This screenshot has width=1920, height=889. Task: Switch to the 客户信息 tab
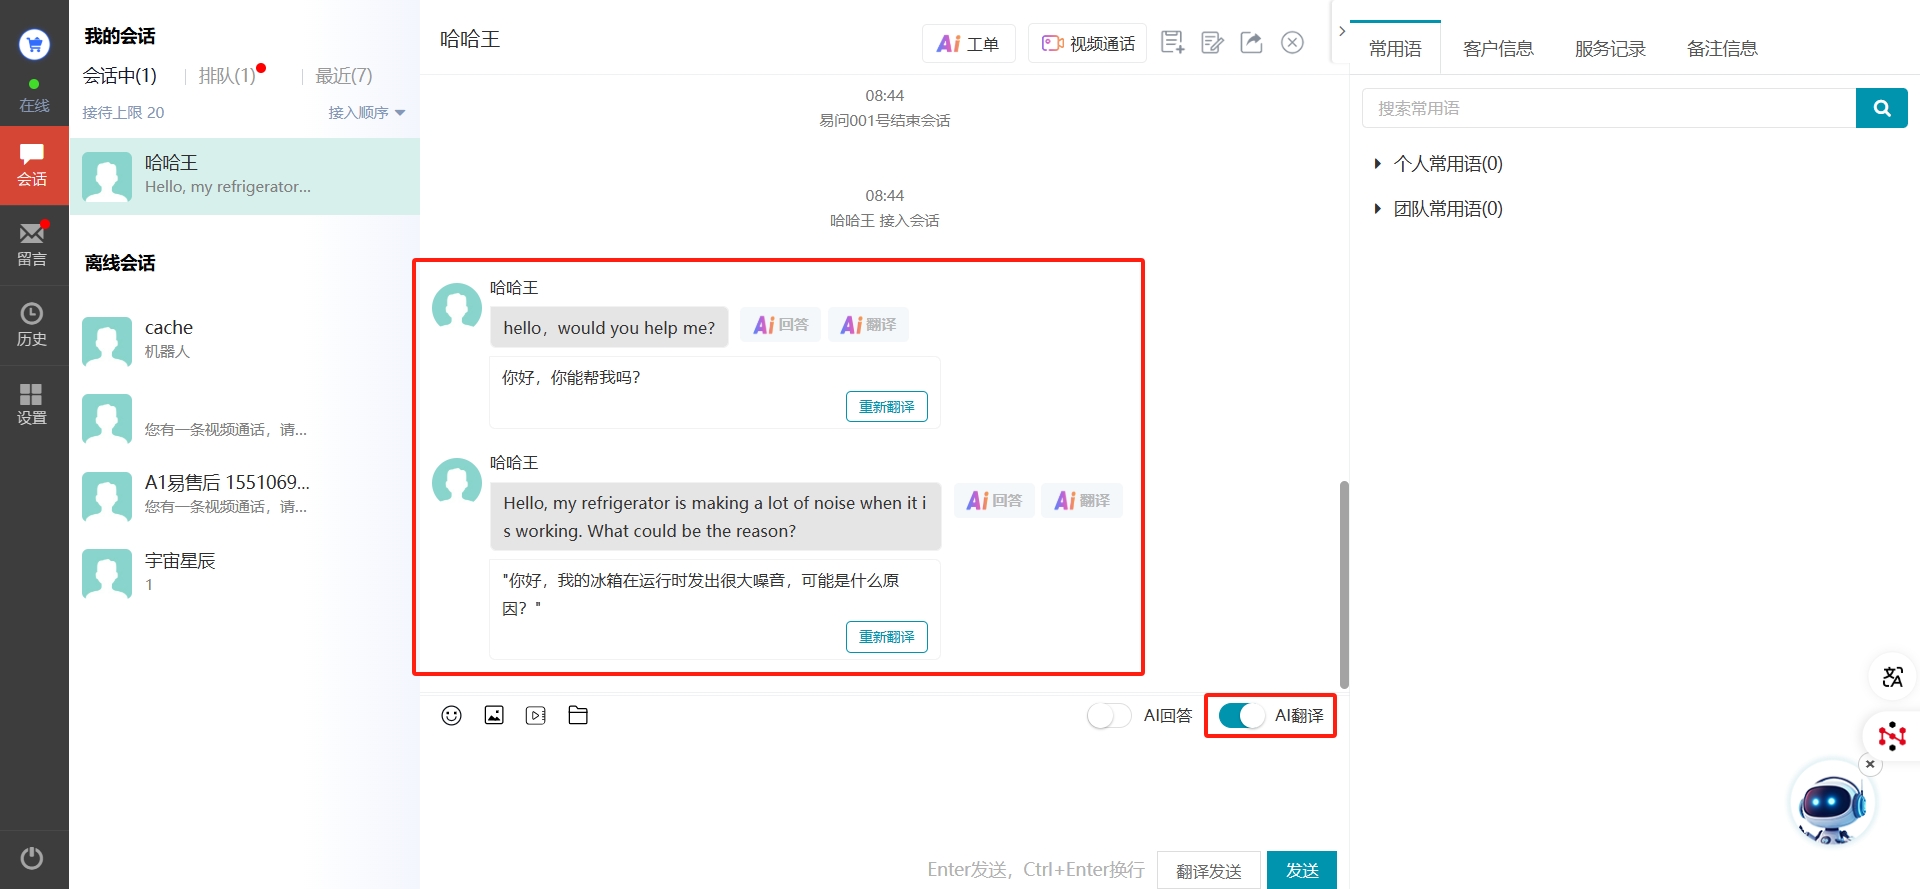pyautogui.click(x=1498, y=48)
